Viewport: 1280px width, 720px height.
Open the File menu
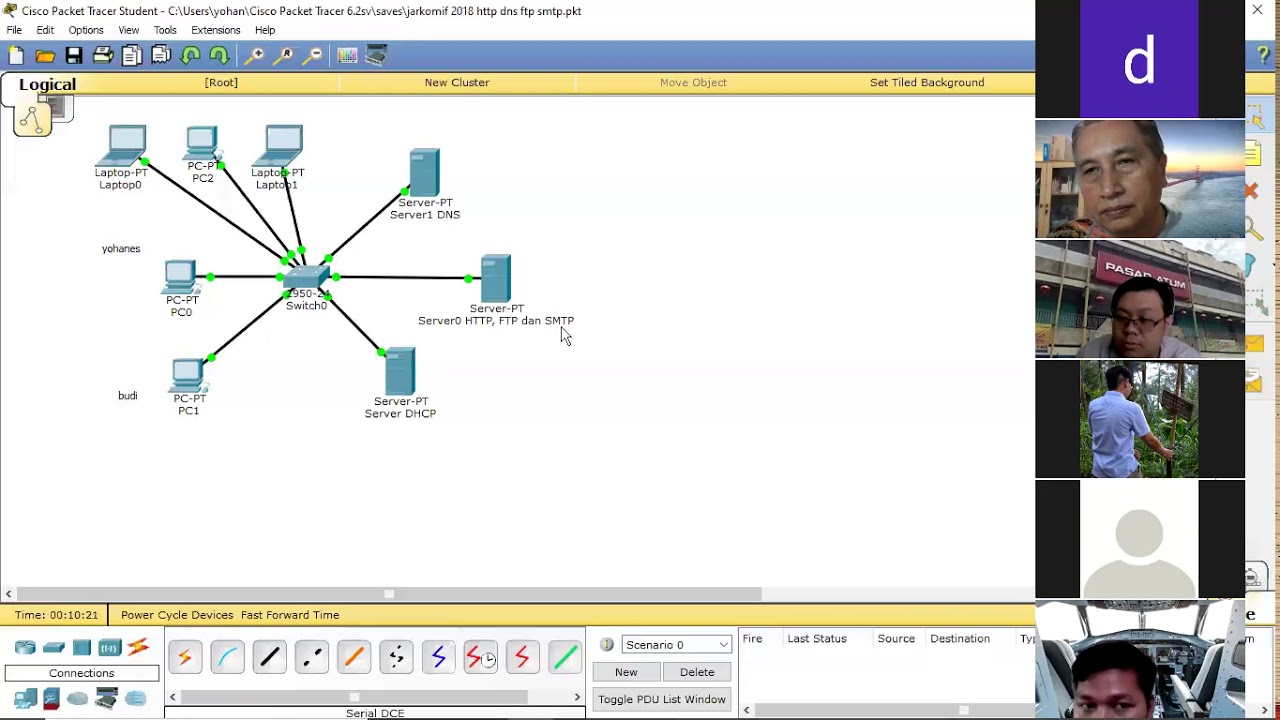tap(15, 30)
